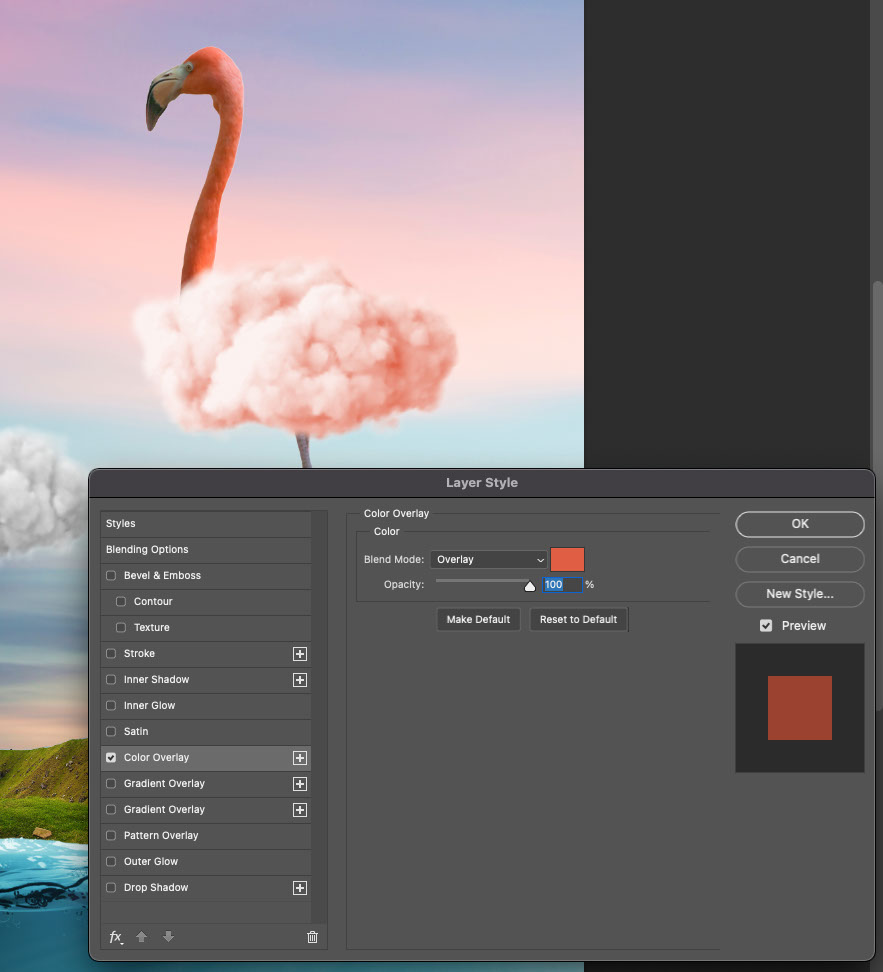Open the Styles section
The image size is (883, 972).
[121, 524]
